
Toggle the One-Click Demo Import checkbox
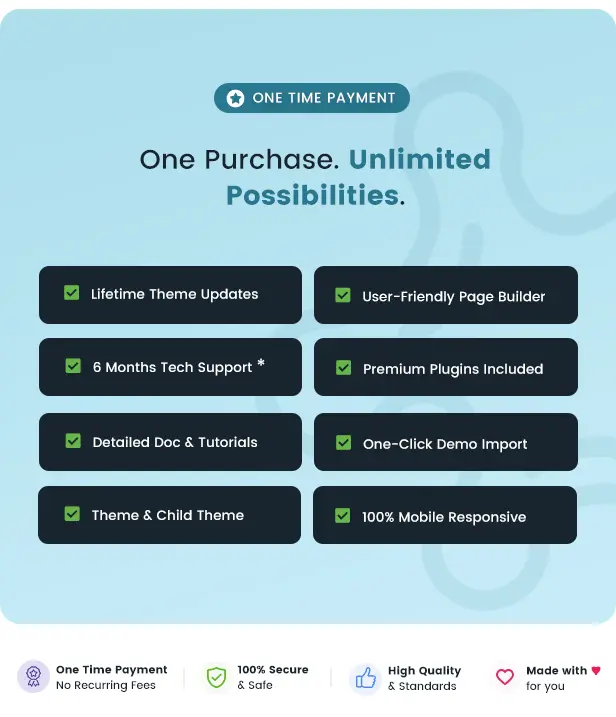pos(343,443)
